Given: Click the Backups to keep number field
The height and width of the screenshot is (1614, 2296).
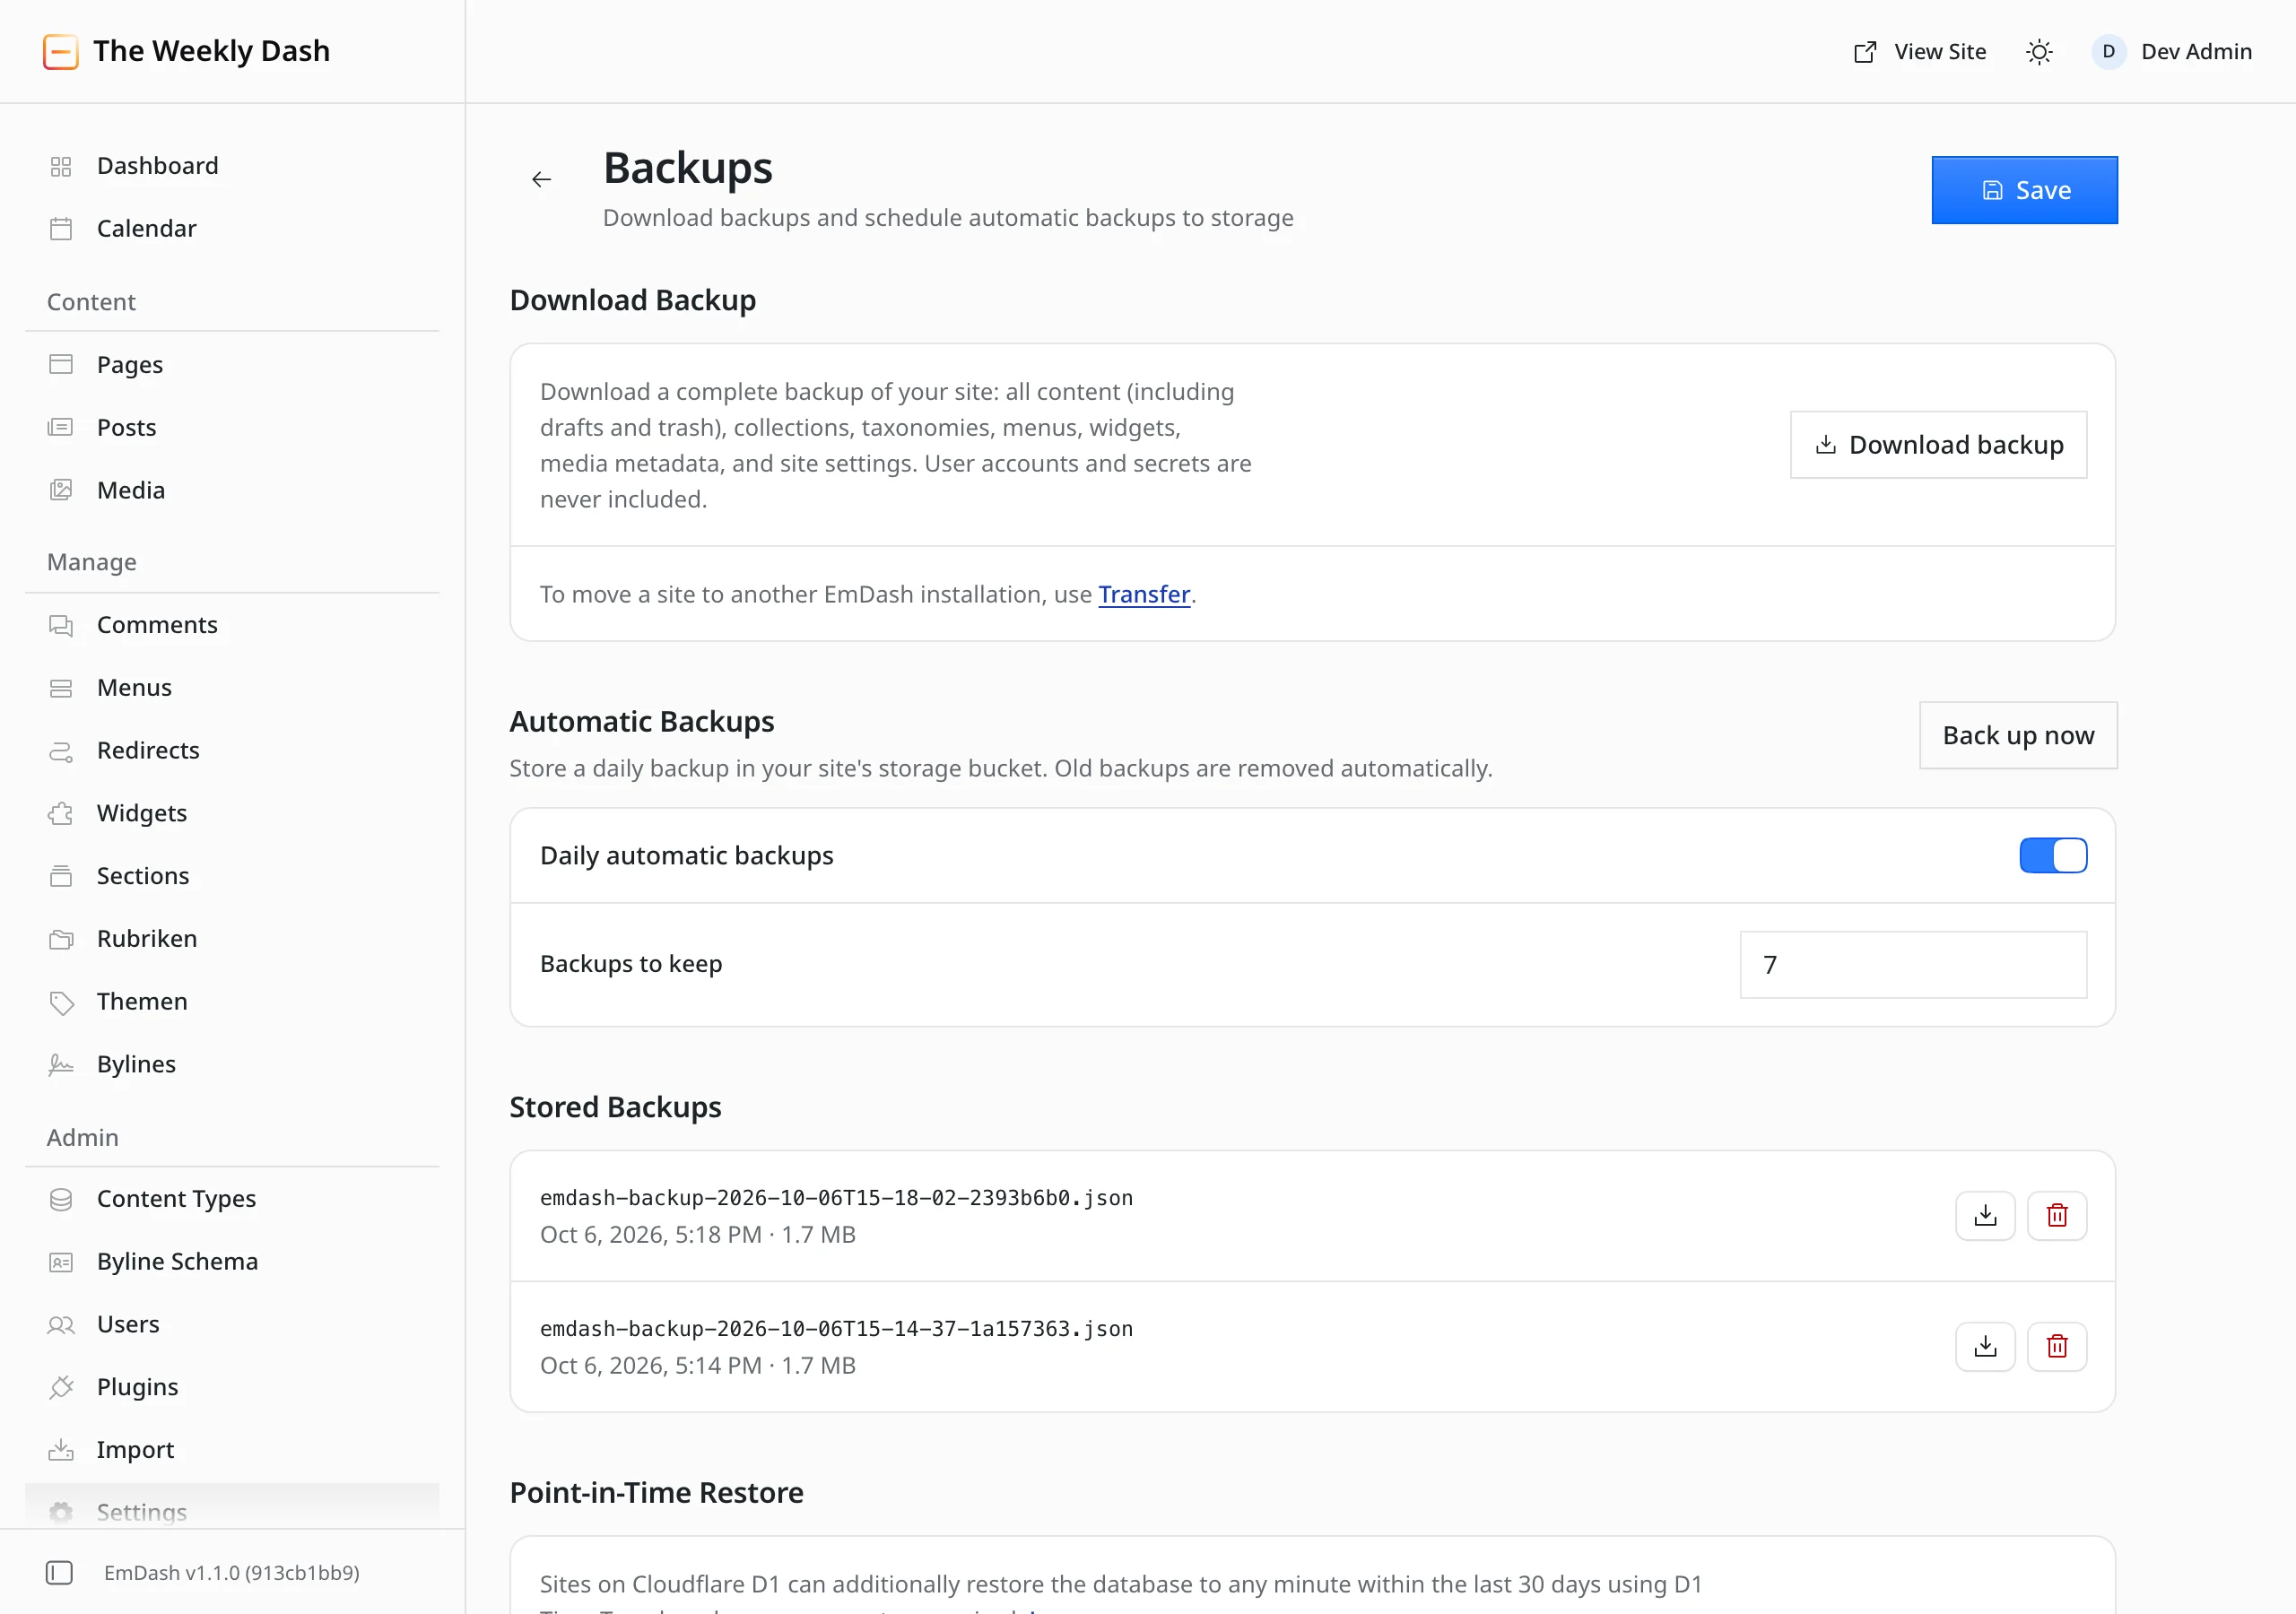Looking at the screenshot, I should 1913,965.
